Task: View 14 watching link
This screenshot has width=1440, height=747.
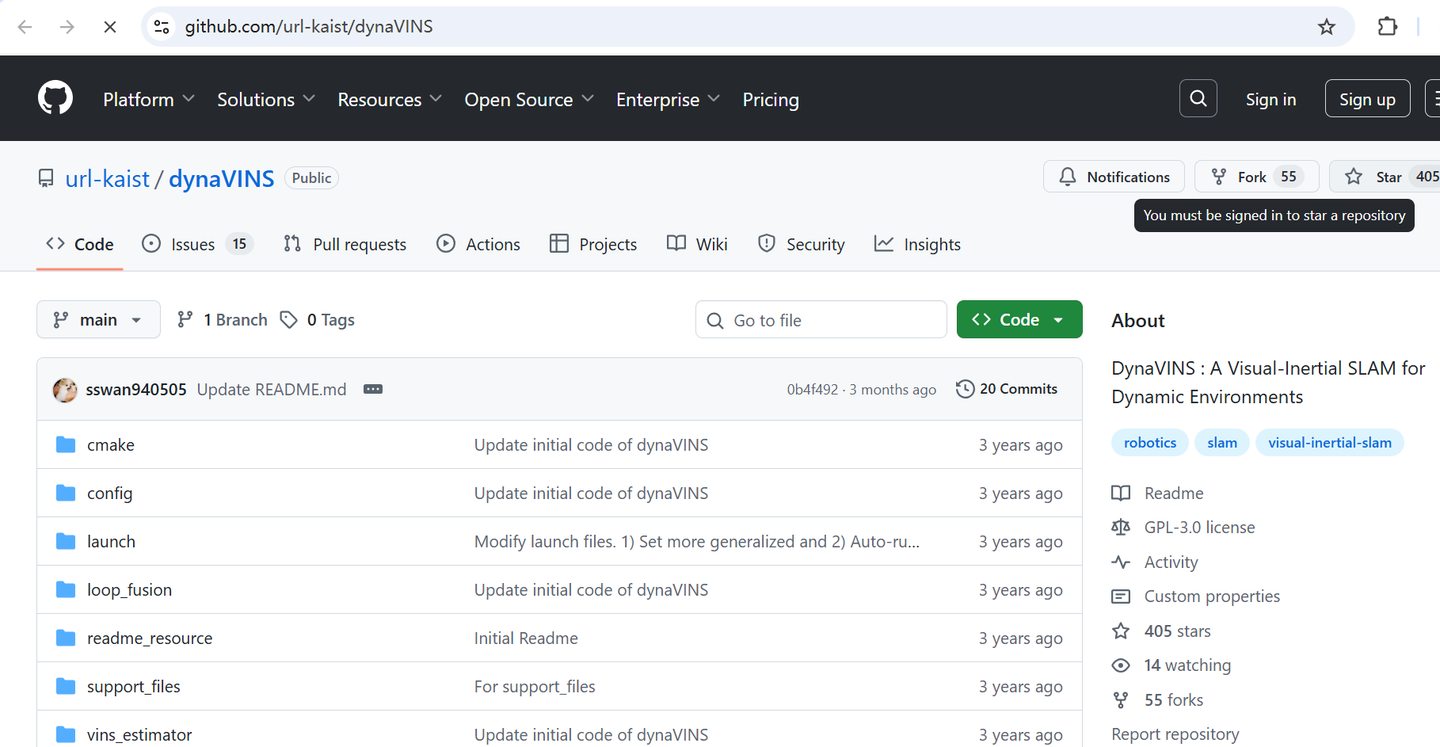Action: 1172,665
